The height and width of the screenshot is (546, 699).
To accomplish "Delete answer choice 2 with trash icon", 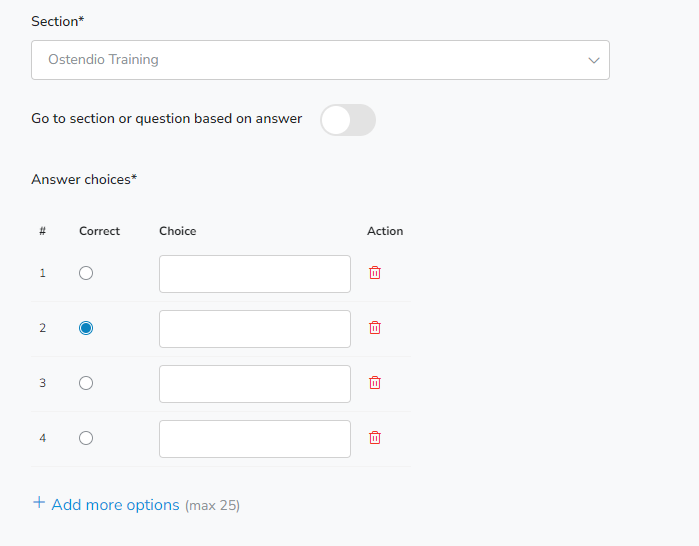I will (375, 328).
